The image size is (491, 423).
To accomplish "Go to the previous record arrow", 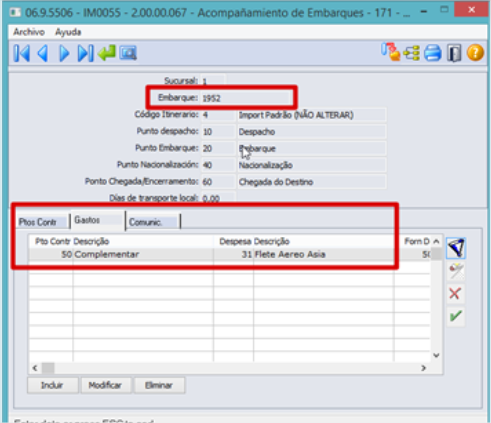I will point(43,53).
